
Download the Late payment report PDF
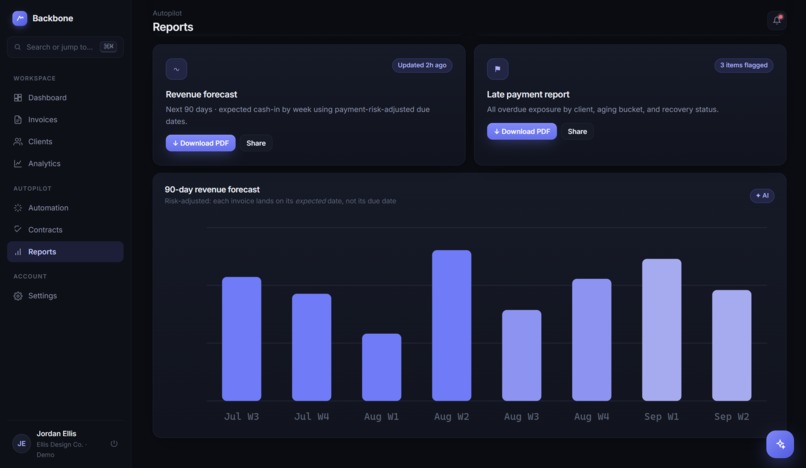click(x=522, y=131)
